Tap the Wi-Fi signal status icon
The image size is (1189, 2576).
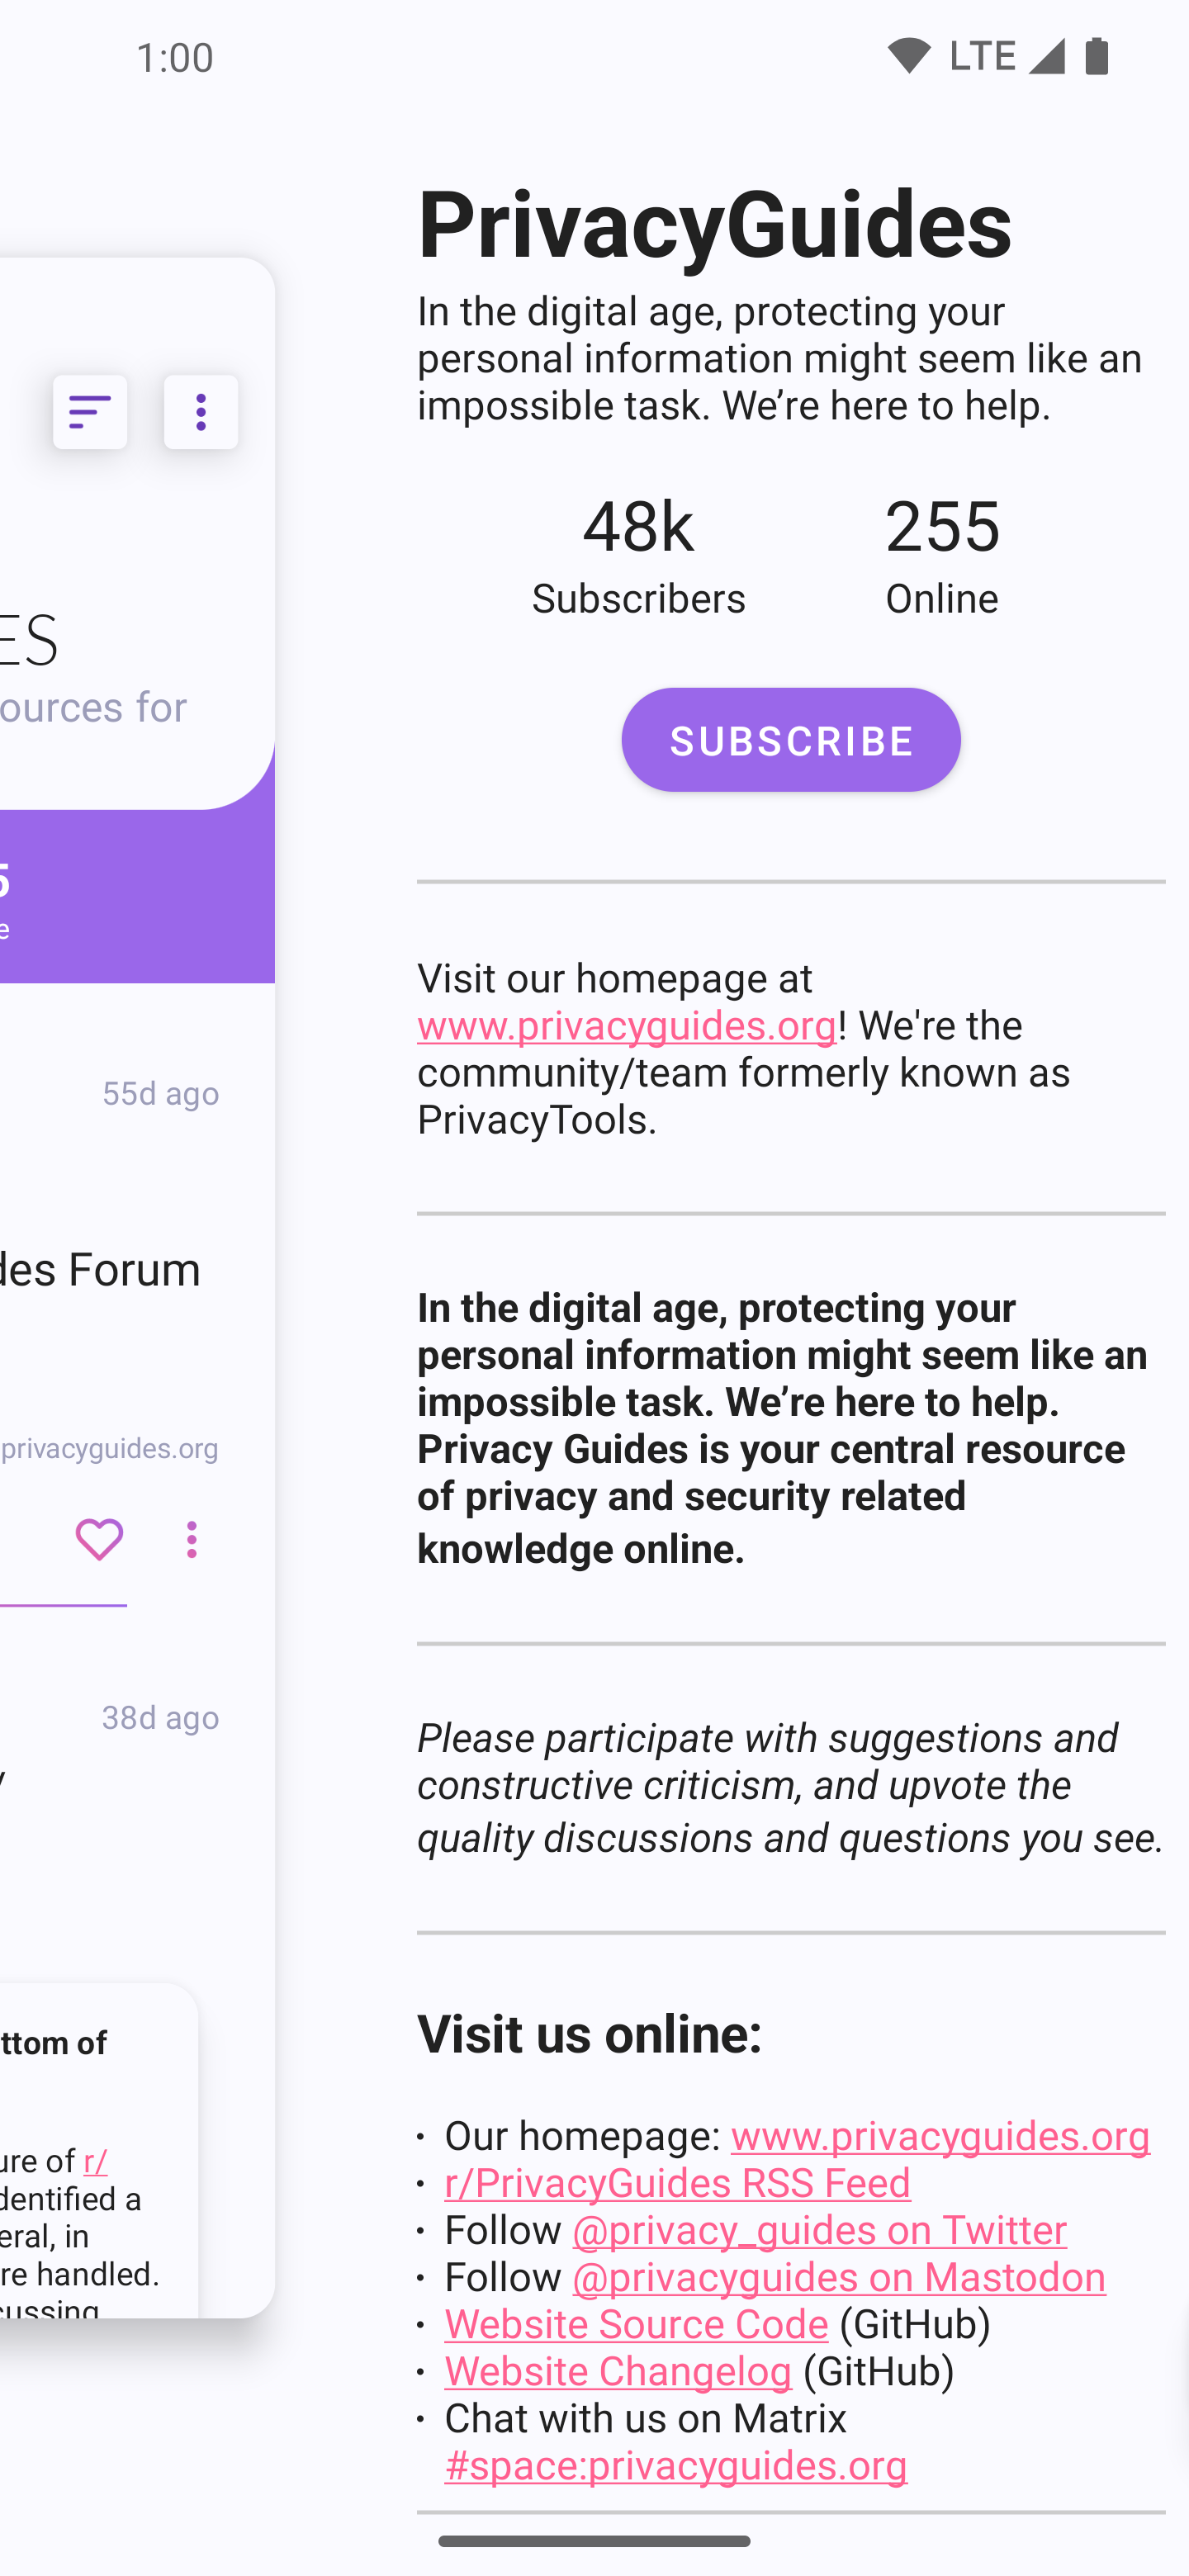click(x=908, y=56)
